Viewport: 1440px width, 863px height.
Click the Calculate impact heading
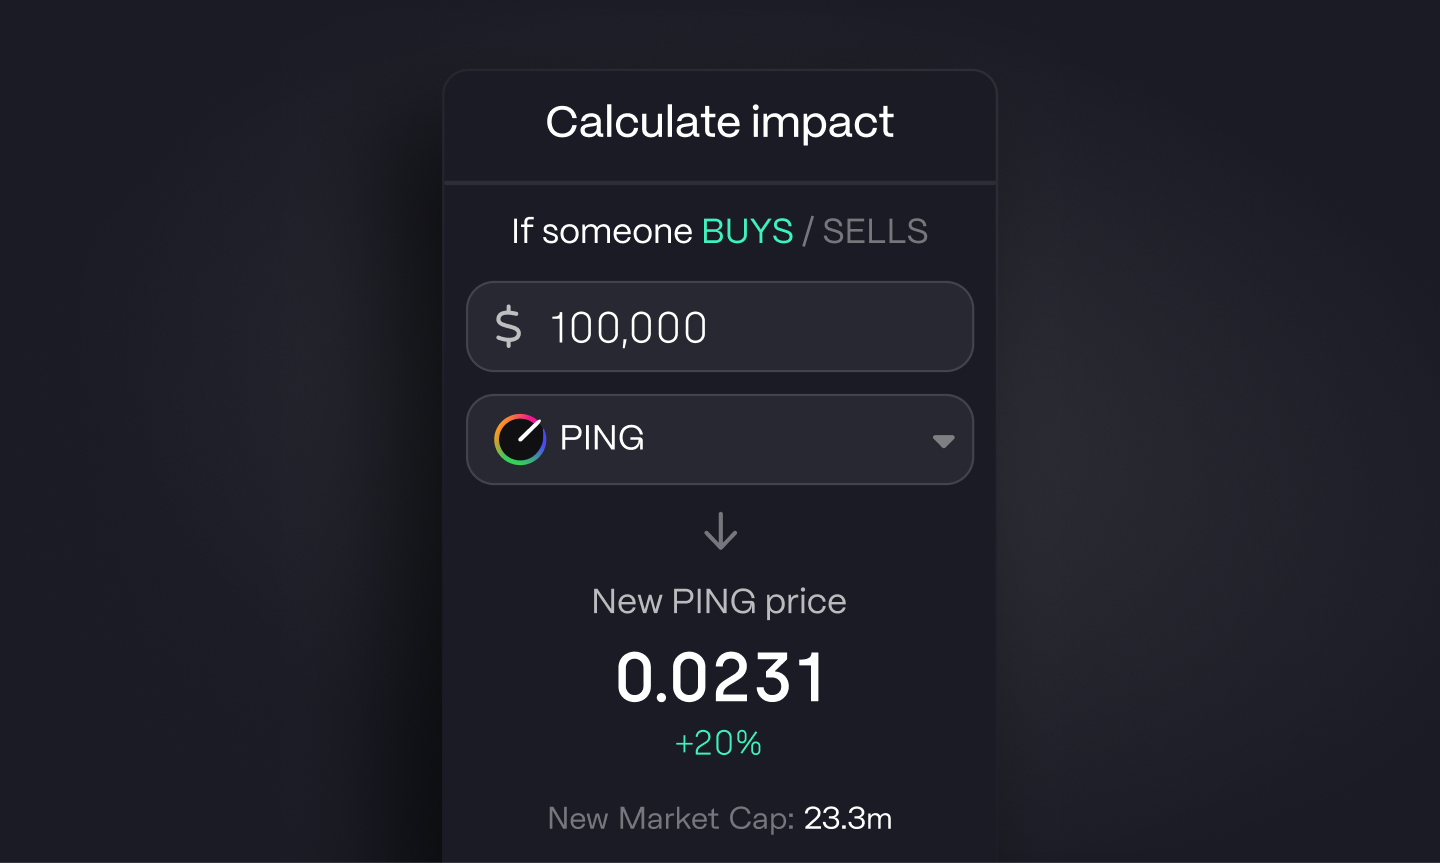(x=719, y=122)
